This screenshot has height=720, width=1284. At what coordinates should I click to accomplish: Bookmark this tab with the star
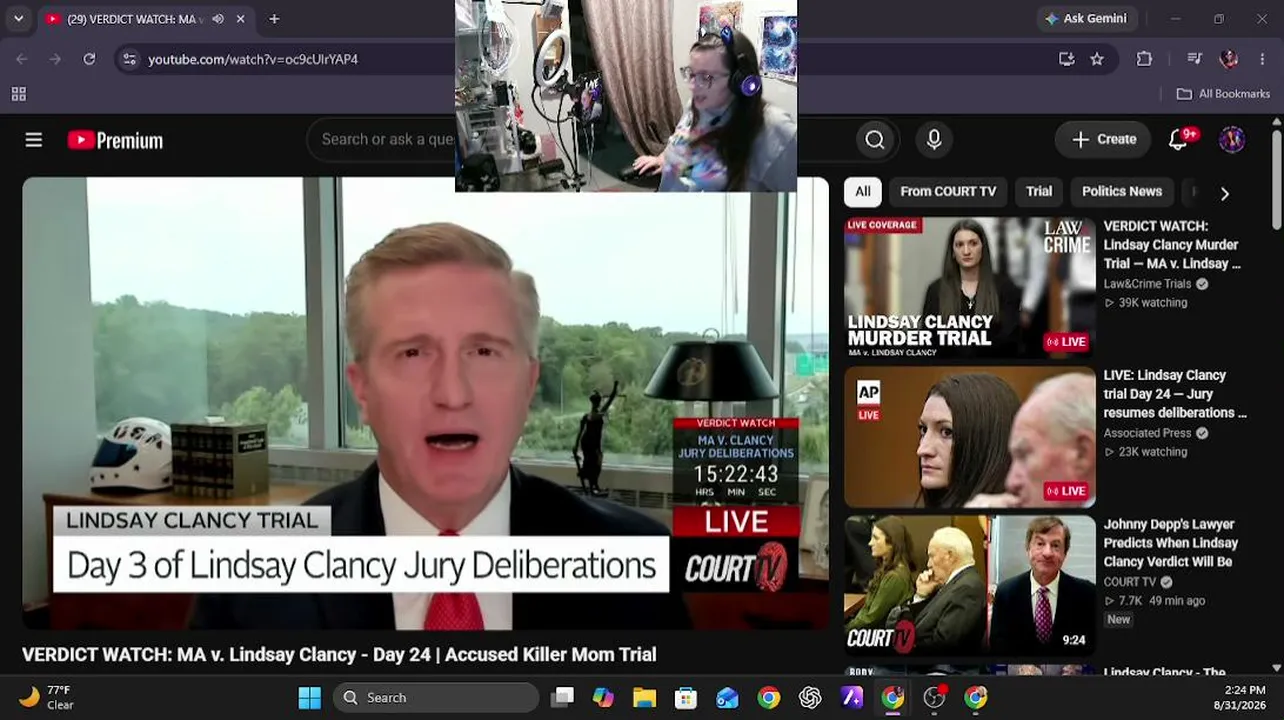(1097, 59)
